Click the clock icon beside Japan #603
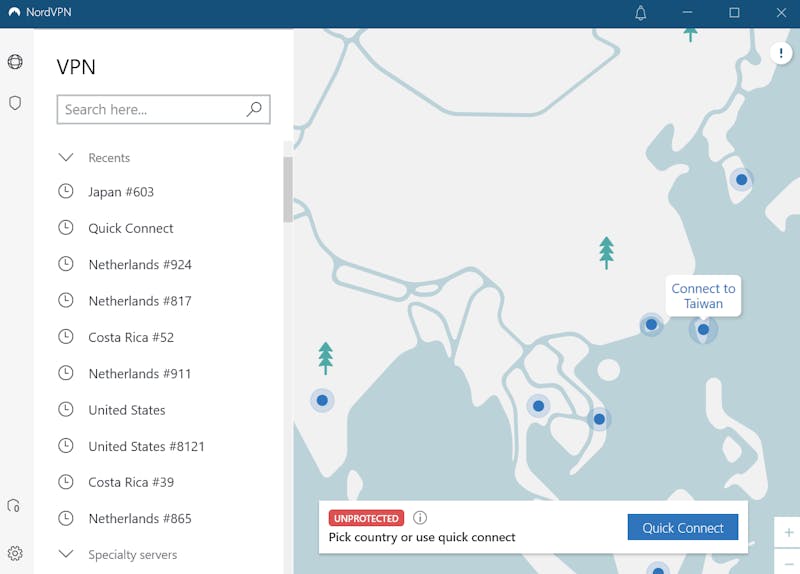Viewport: 800px width, 574px height. pyautogui.click(x=65, y=191)
